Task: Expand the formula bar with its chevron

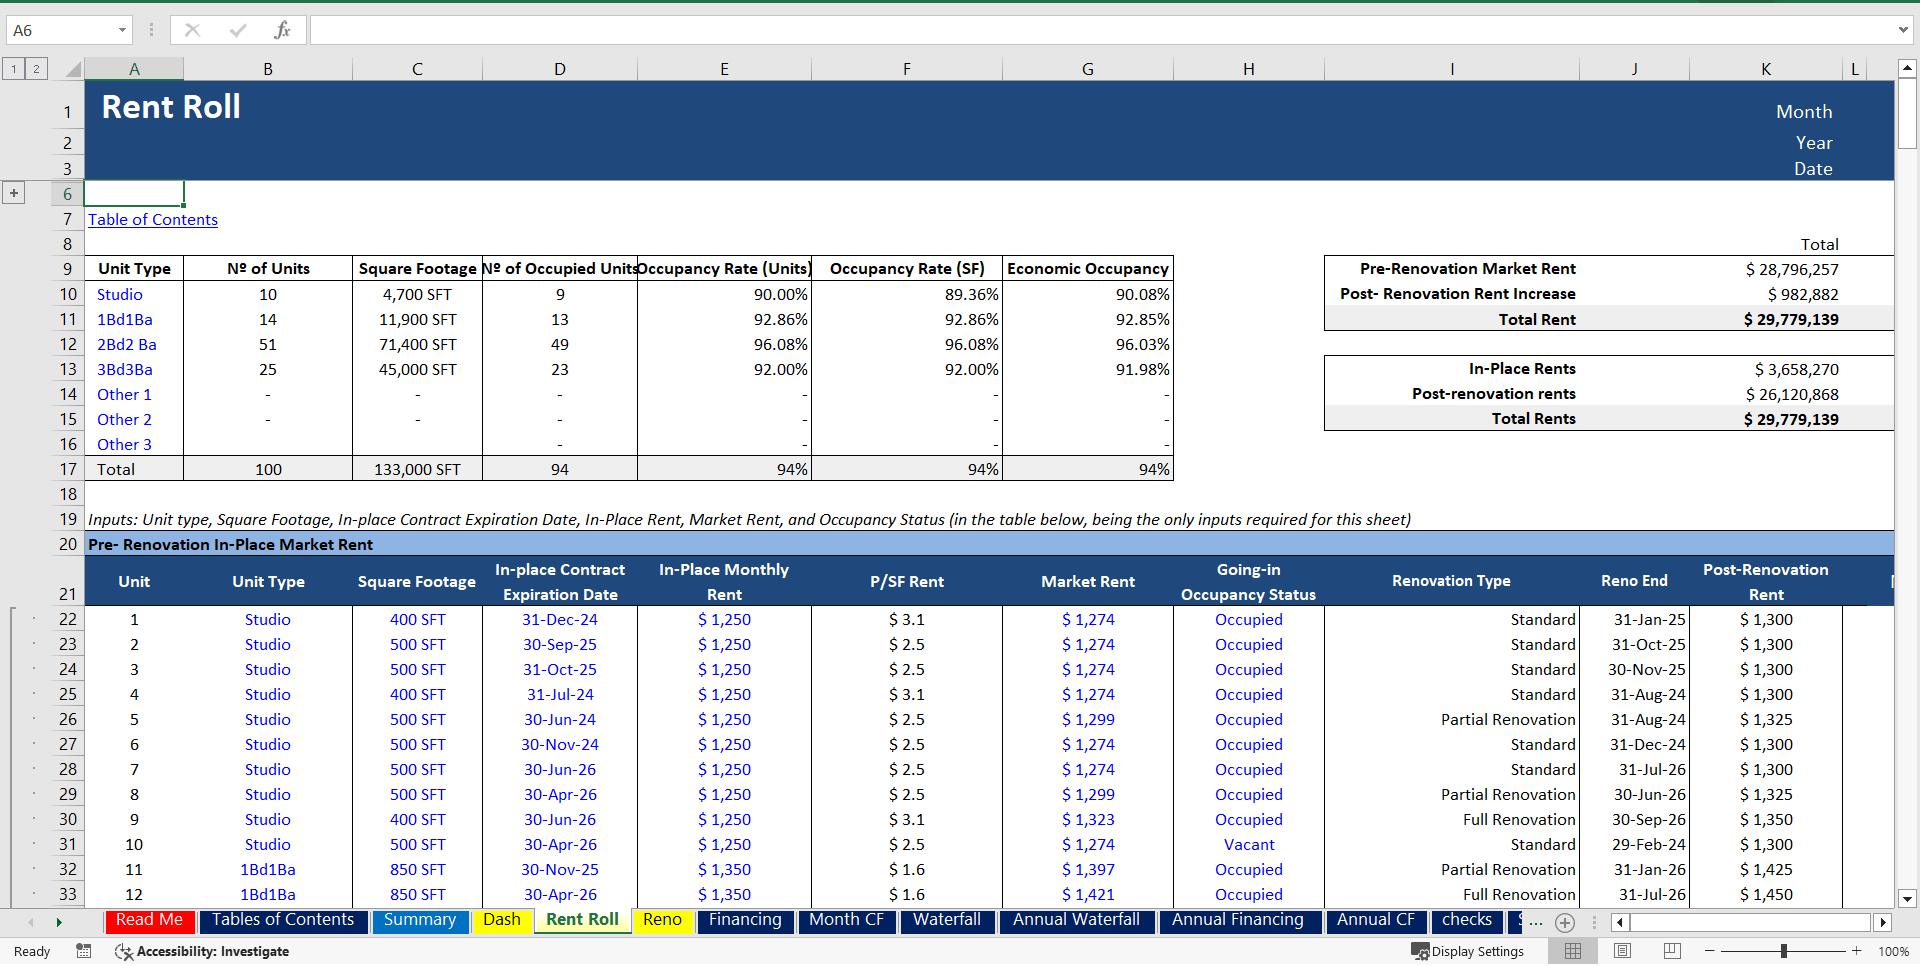Action: click(1905, 30)
